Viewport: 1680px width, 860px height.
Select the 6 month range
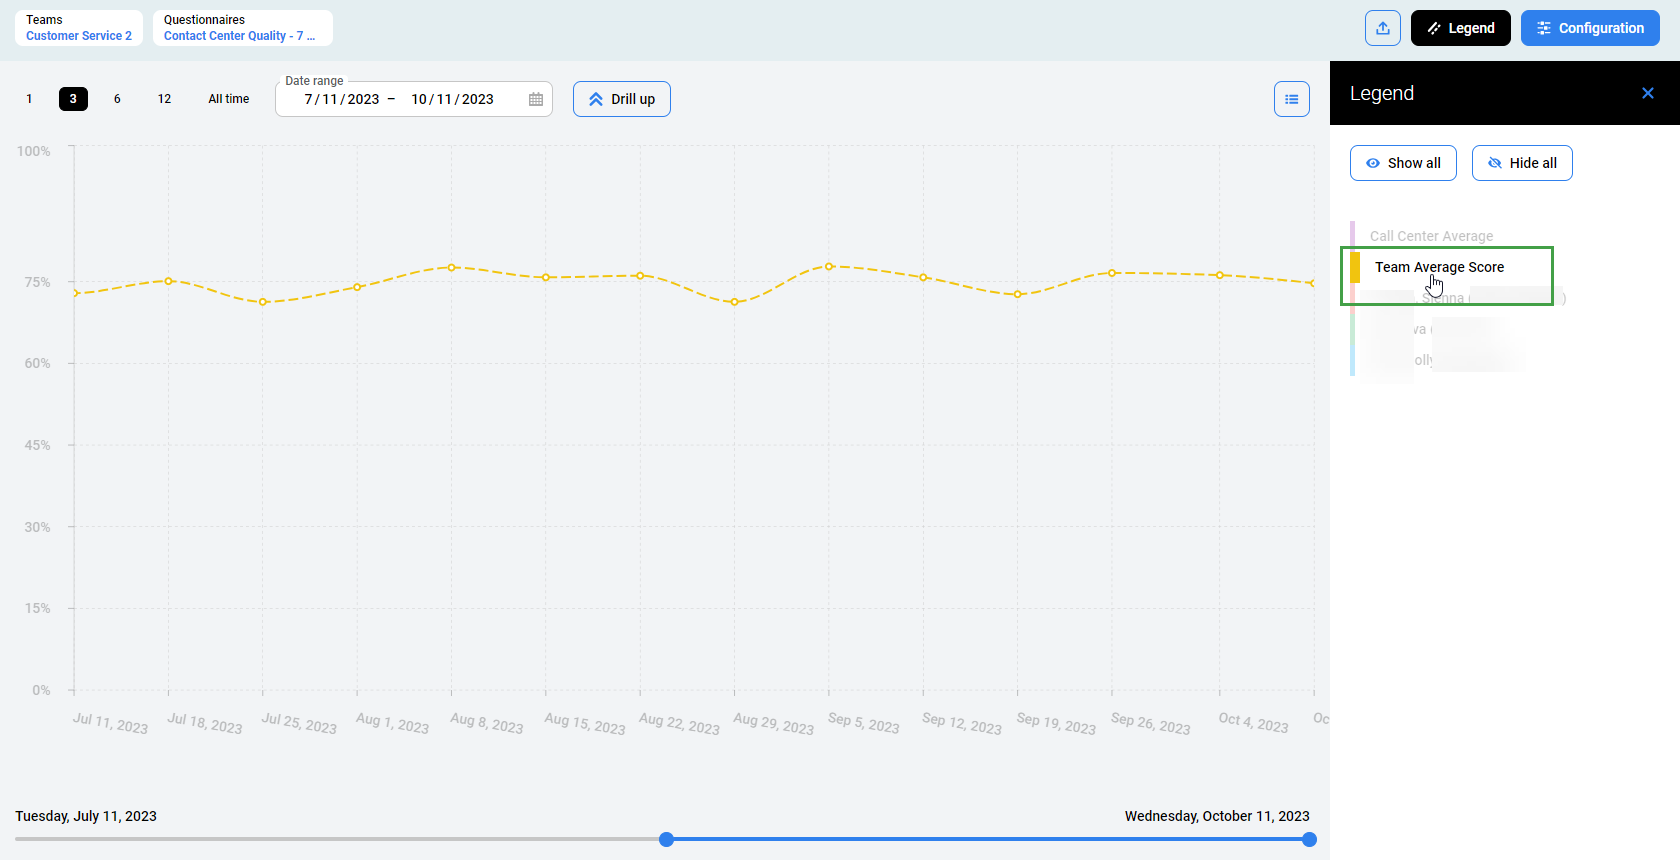tap(117, 99)
